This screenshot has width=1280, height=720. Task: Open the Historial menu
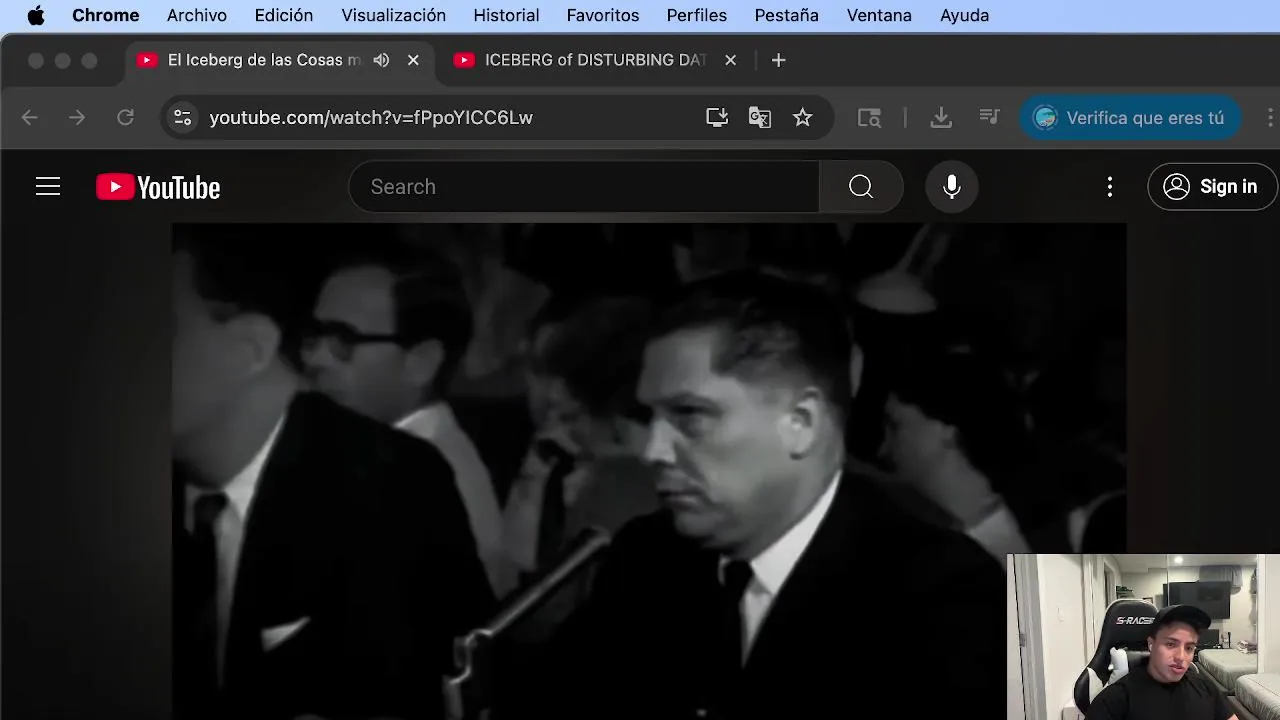pos(506,15)
